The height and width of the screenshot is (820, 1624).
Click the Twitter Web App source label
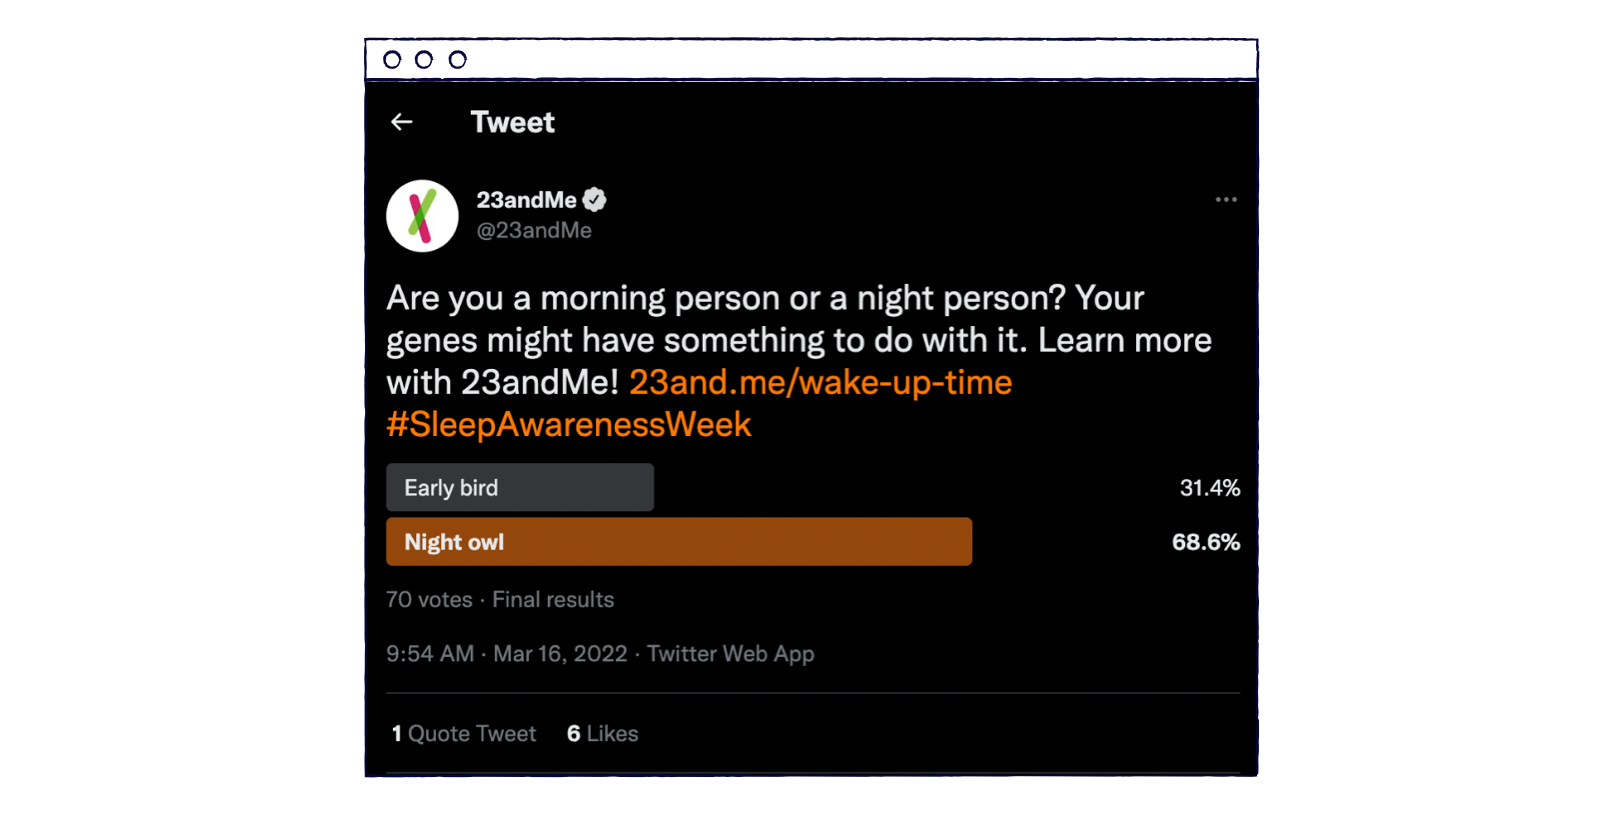[730, 654]
